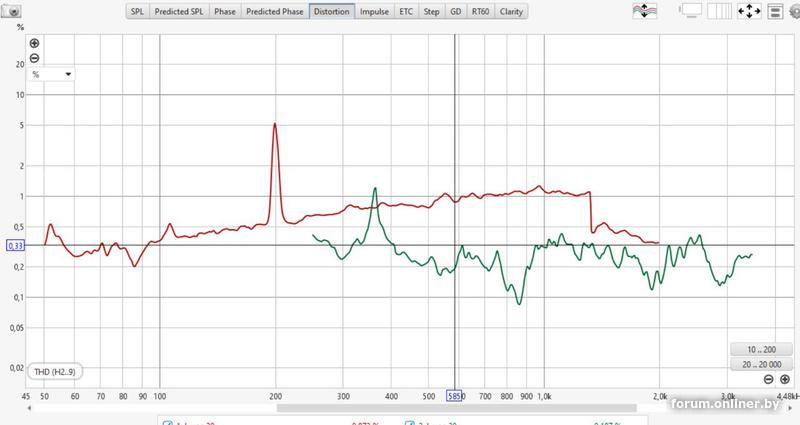Zoom in horizontal axis with plus icon
Screen dimensions: 800x425
point(785,379)
